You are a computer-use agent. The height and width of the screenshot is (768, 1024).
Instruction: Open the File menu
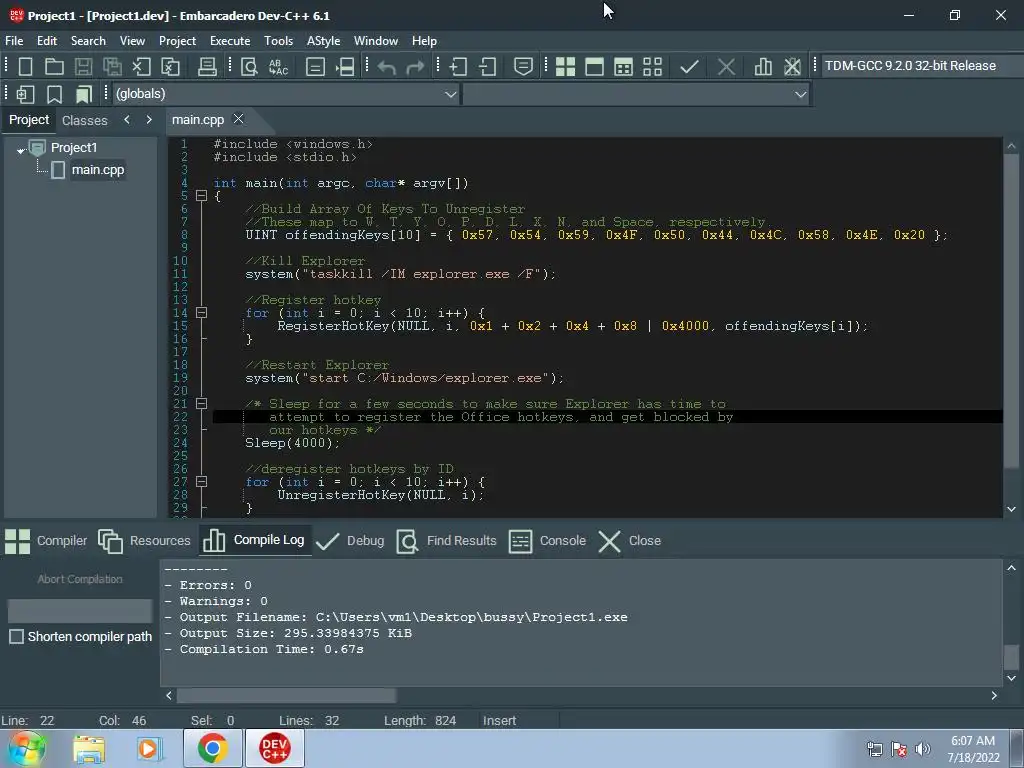14,40
